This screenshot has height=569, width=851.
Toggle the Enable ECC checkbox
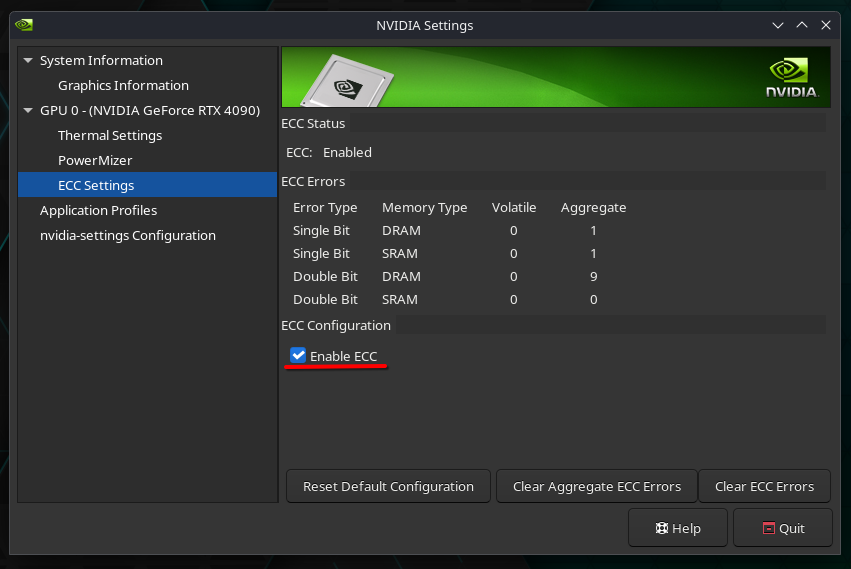[x=298, y=356]
